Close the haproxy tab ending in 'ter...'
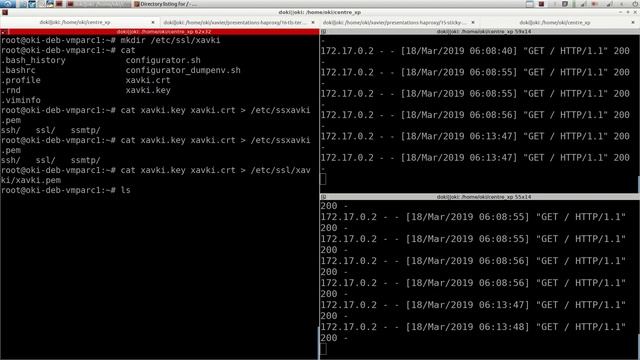Image resolution: width=640 pixels, height=360 pixels. coord(313,22)
